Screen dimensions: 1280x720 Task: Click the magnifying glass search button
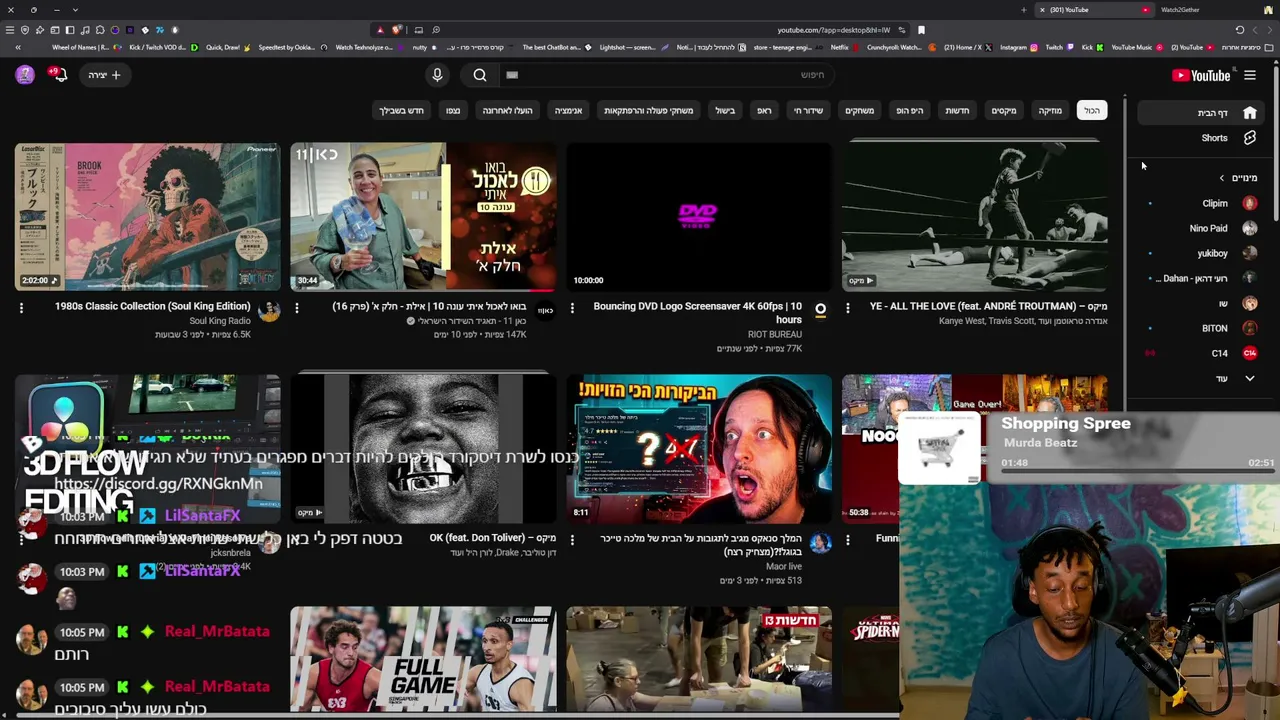tap(480, 75)
